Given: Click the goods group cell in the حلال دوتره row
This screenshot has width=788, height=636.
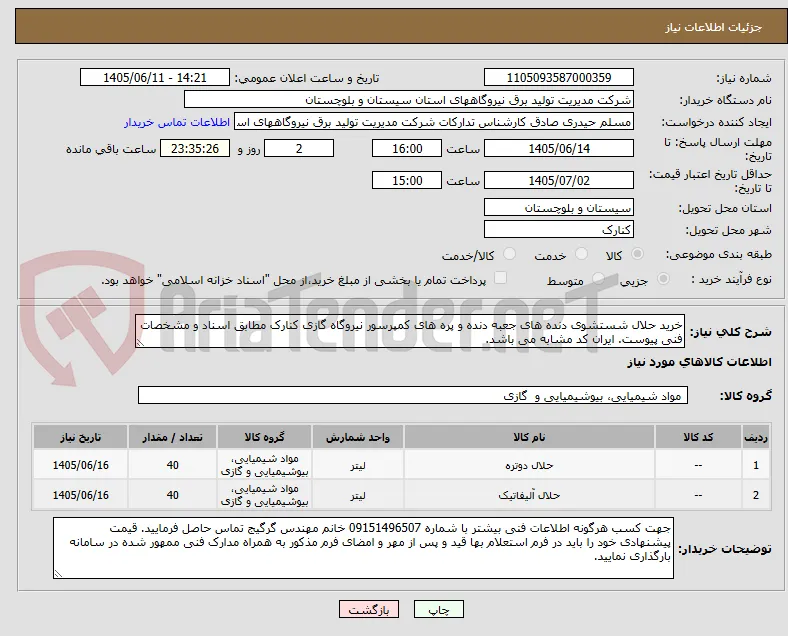Looking at the screenshot, I should pyautogui.click(x=264, y=465).
